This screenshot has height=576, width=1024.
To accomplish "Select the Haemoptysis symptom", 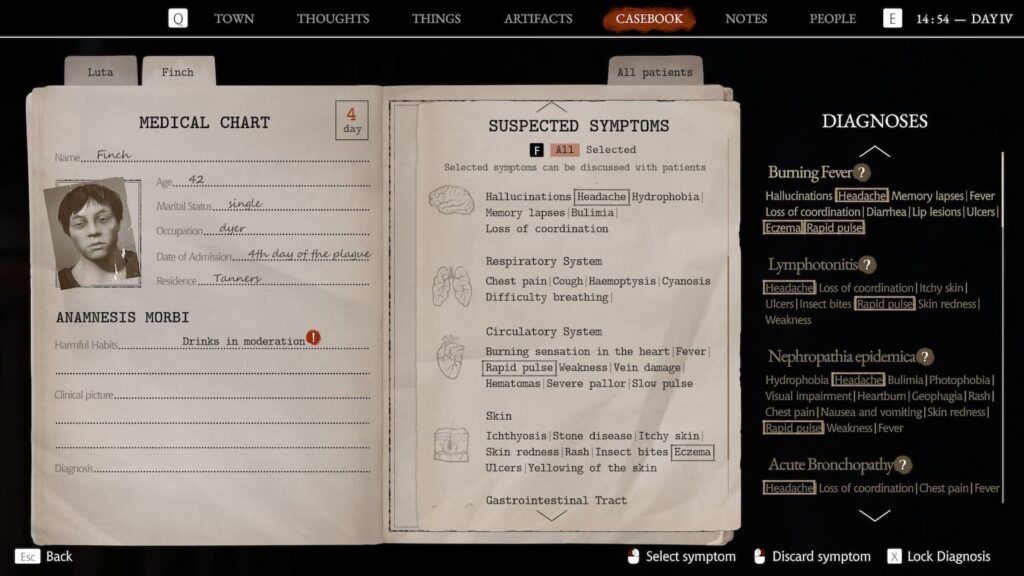I will [622, 281].
